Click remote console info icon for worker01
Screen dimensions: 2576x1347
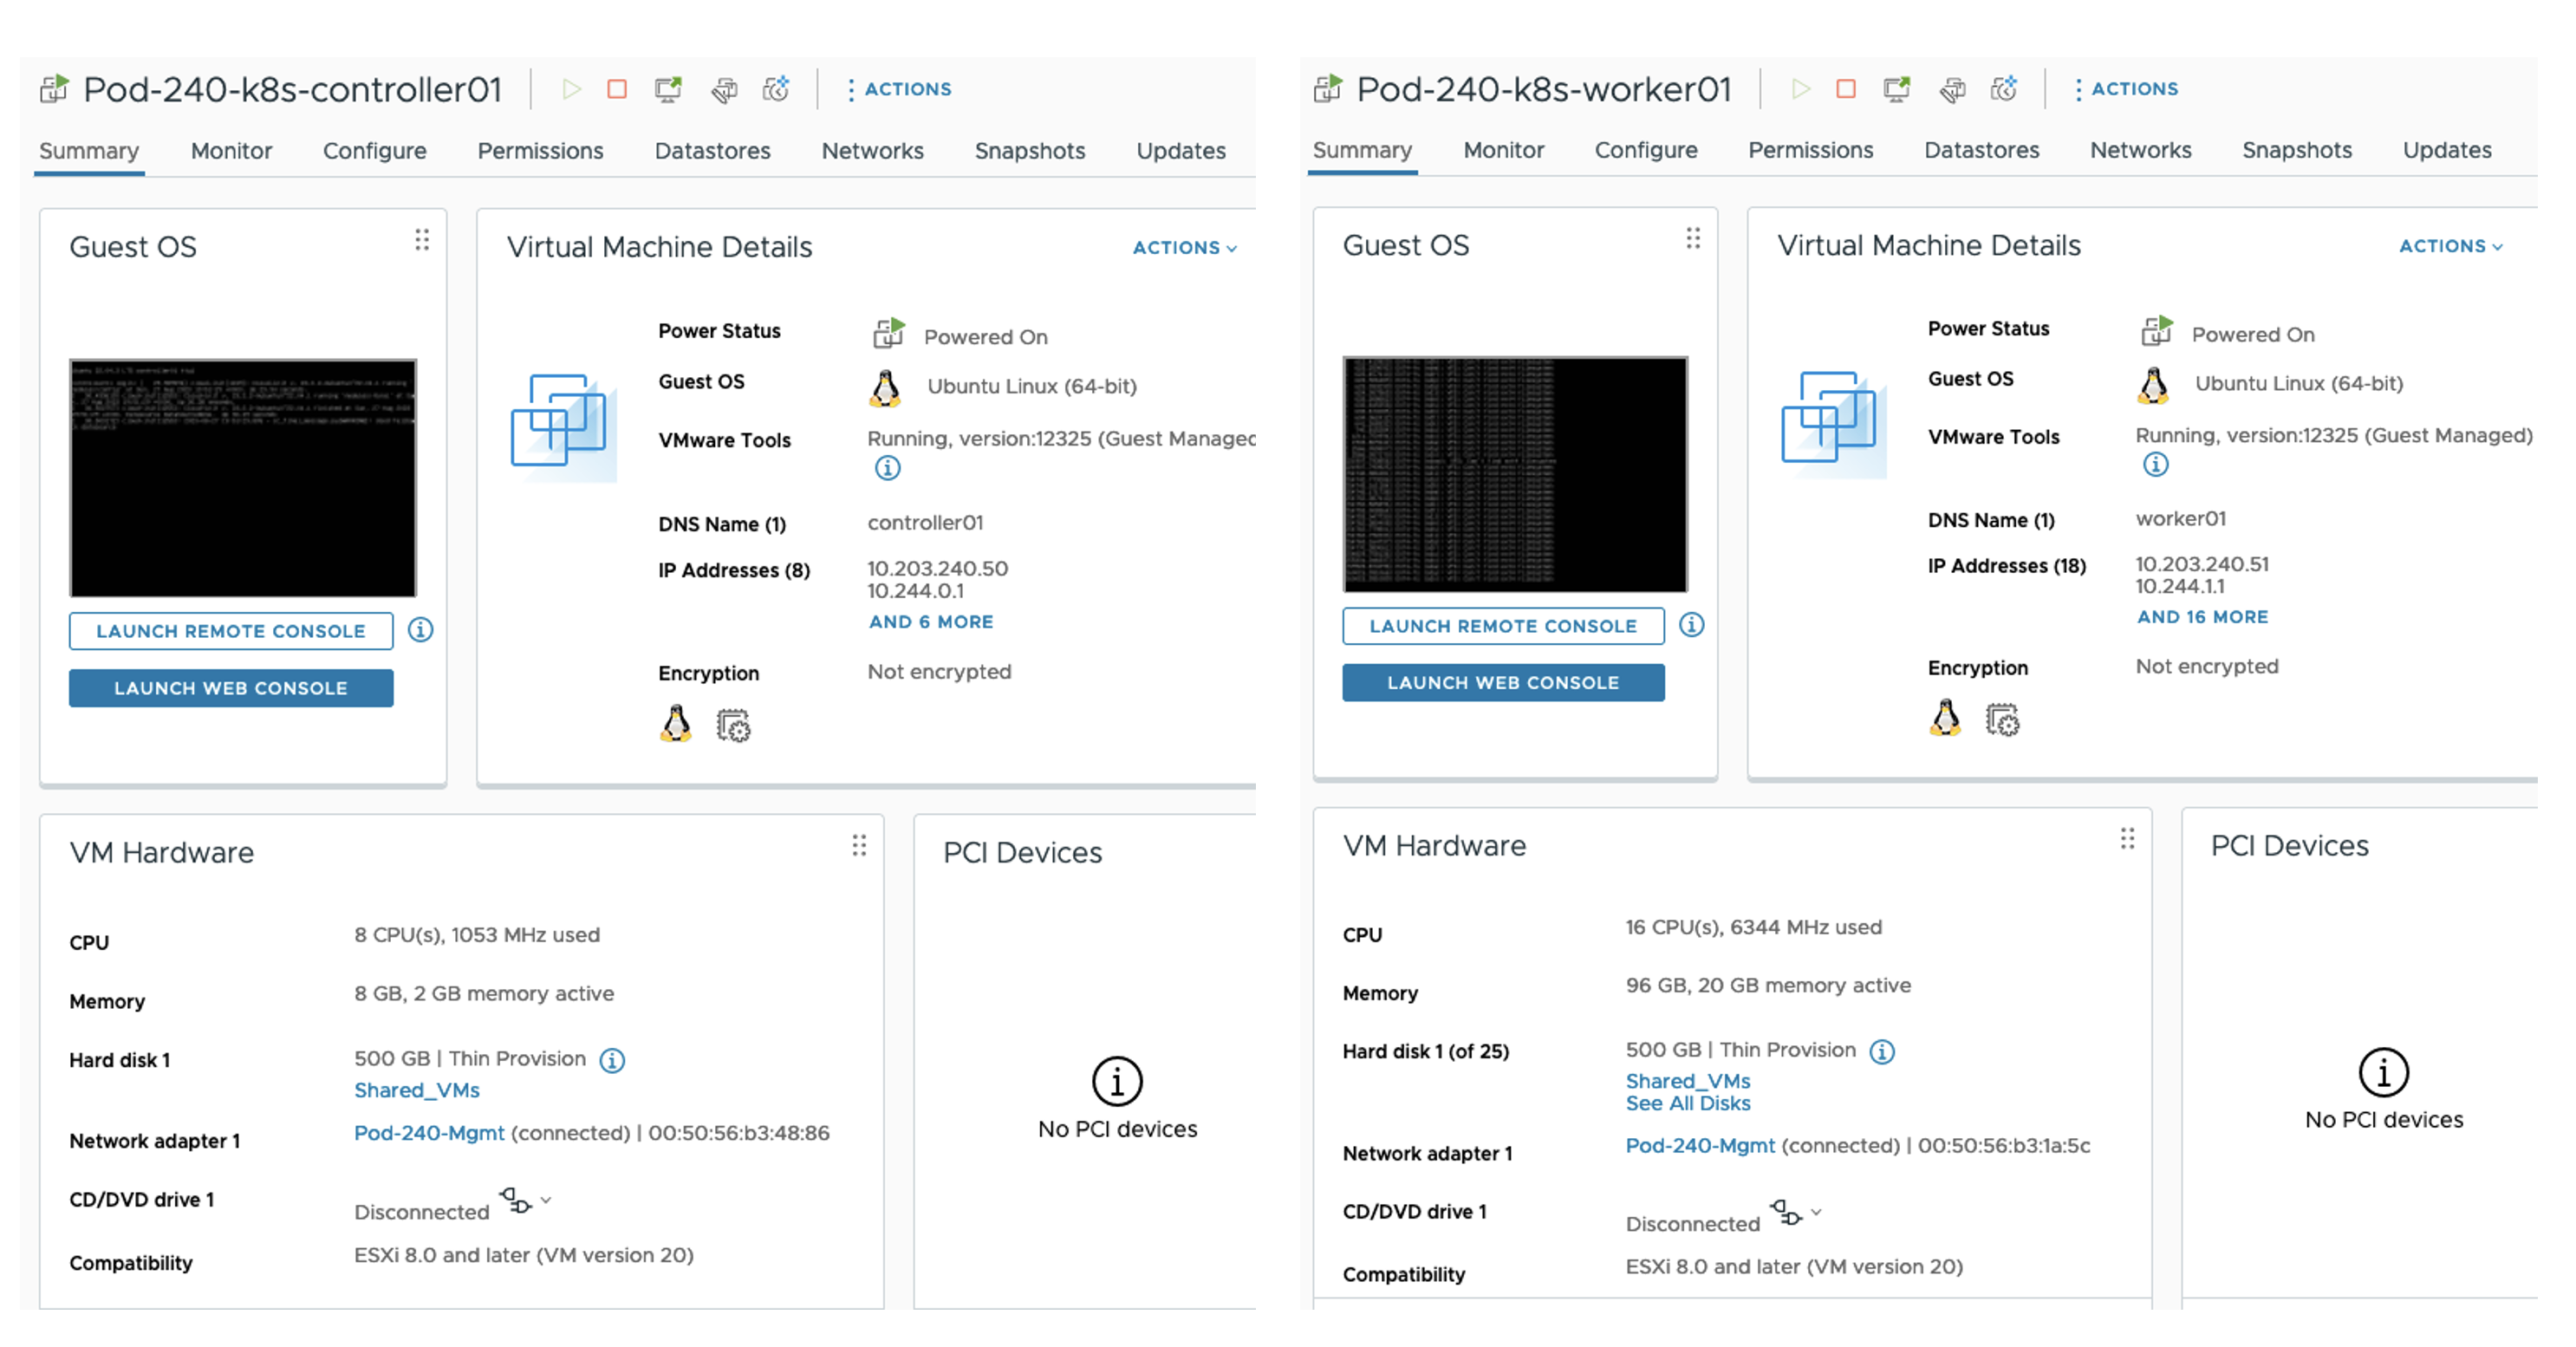pyautogui.click(x=1691, y=625)
